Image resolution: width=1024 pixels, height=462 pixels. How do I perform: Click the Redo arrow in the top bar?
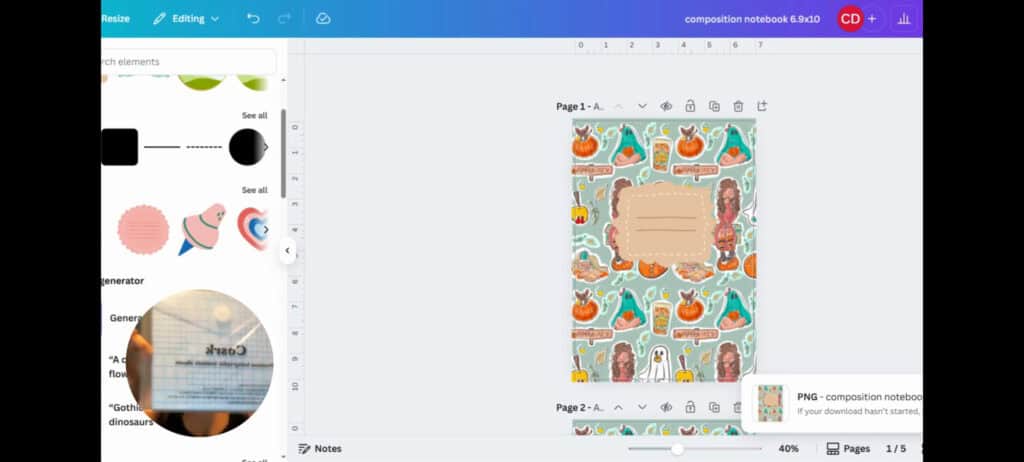(284, 19)
